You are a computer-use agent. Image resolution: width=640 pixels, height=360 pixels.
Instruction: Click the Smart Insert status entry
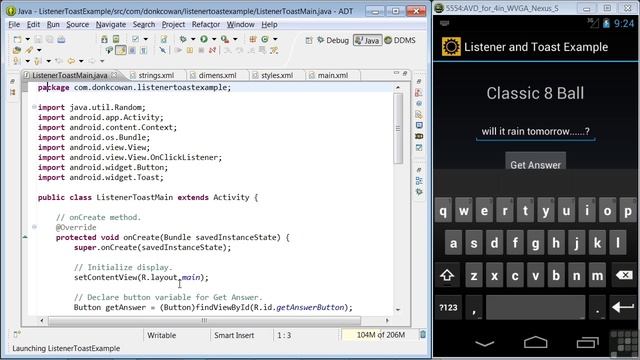[234, 335]
